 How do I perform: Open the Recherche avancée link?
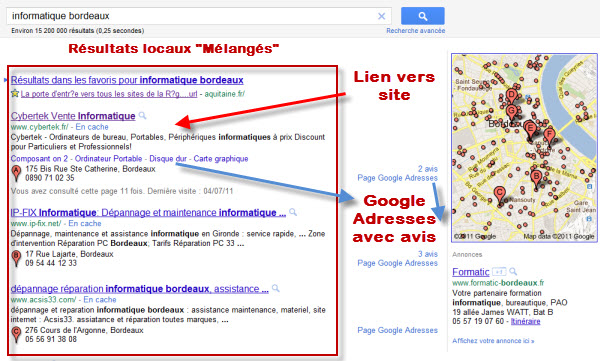(x=416, y=31)
